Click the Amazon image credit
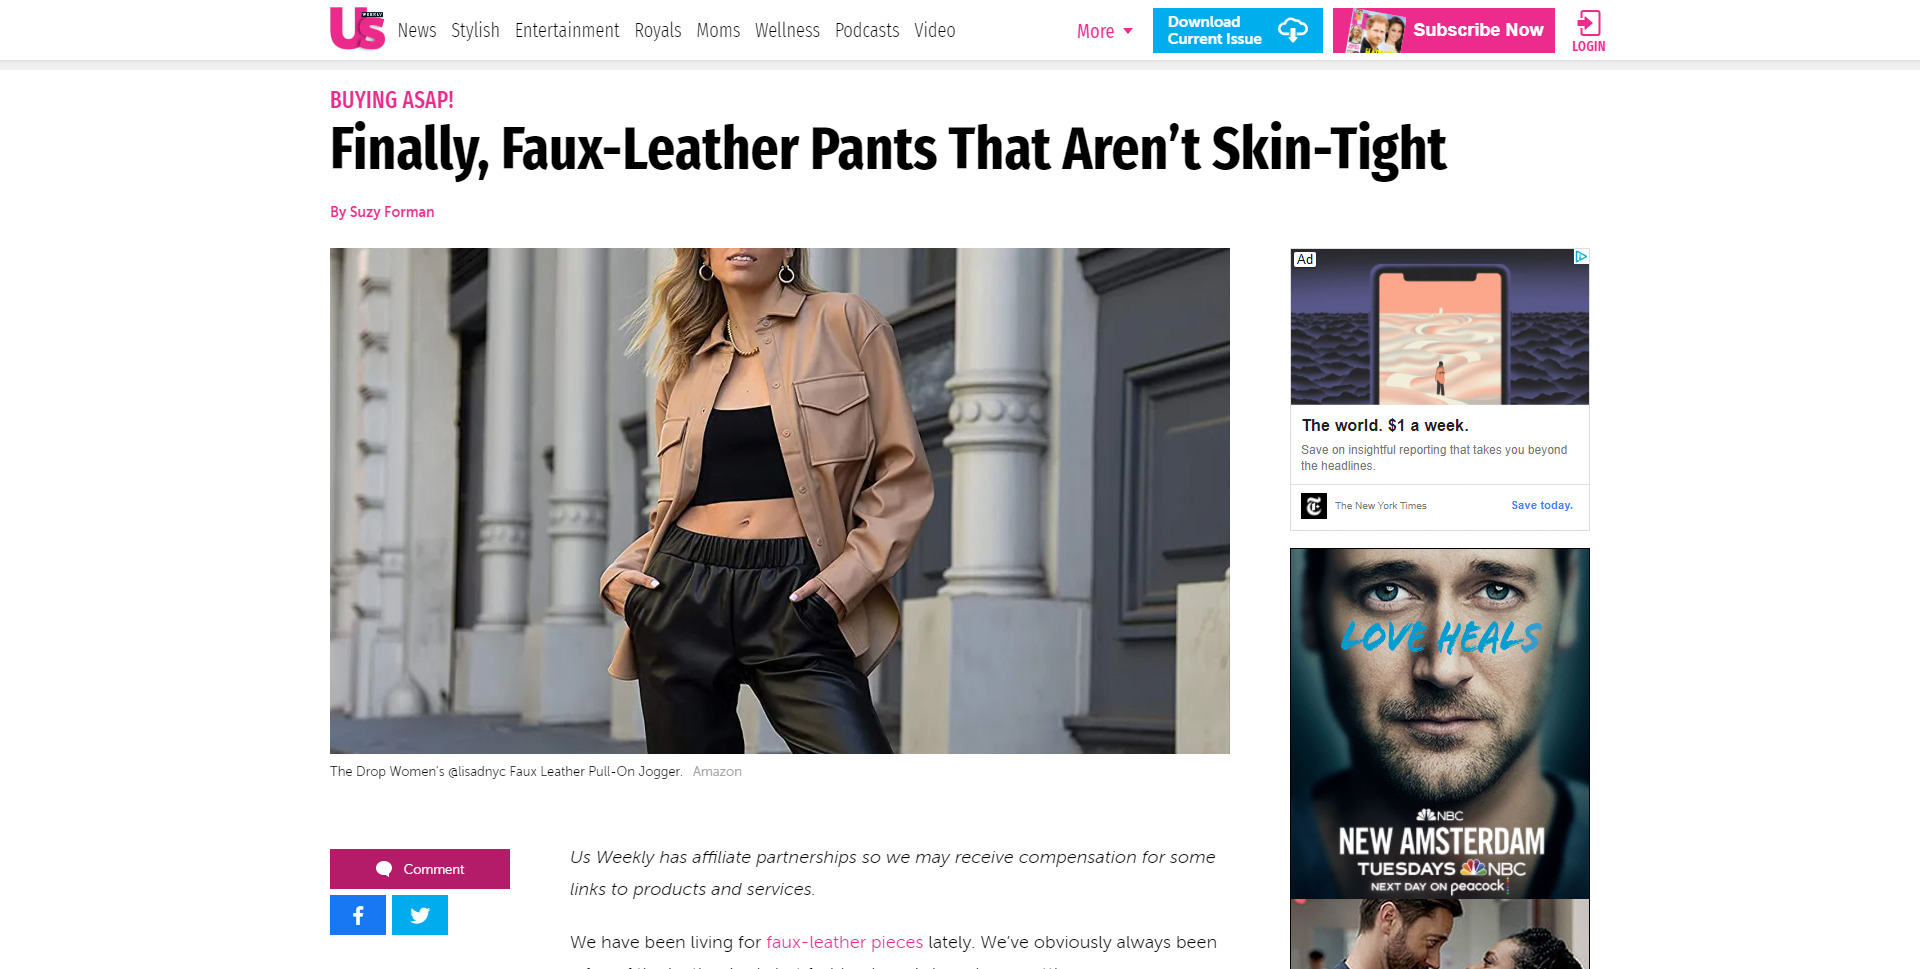This screenshot has height=969, width=1920. click(717, 772)
